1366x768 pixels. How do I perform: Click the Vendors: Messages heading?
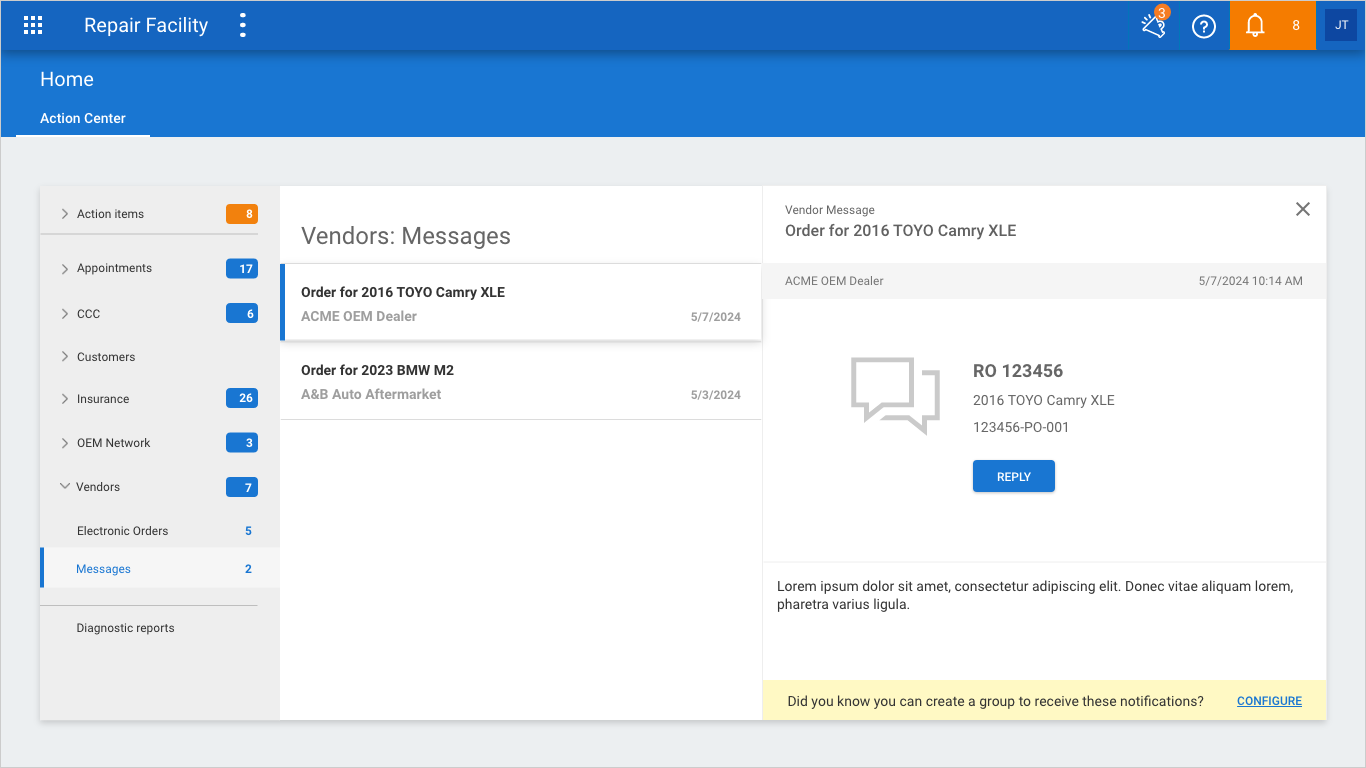[x=406, y=236]
